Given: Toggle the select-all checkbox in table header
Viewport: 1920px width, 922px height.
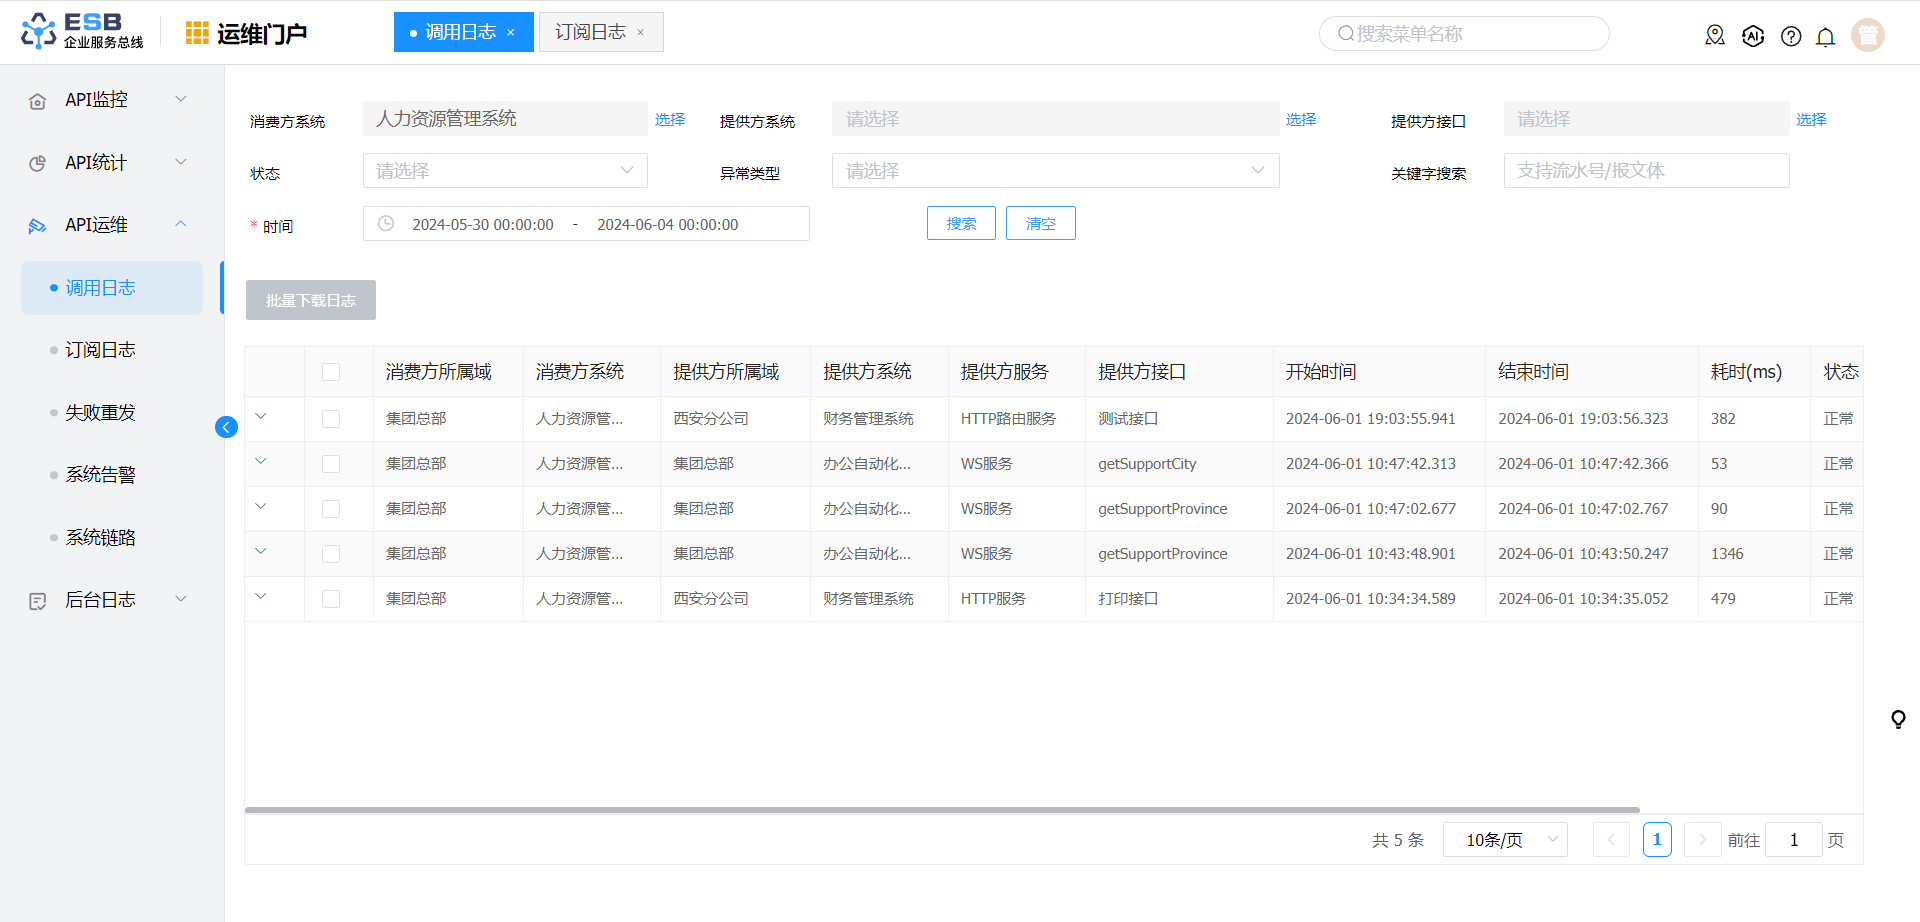Looking at the screenshot, I should [331, 372].
